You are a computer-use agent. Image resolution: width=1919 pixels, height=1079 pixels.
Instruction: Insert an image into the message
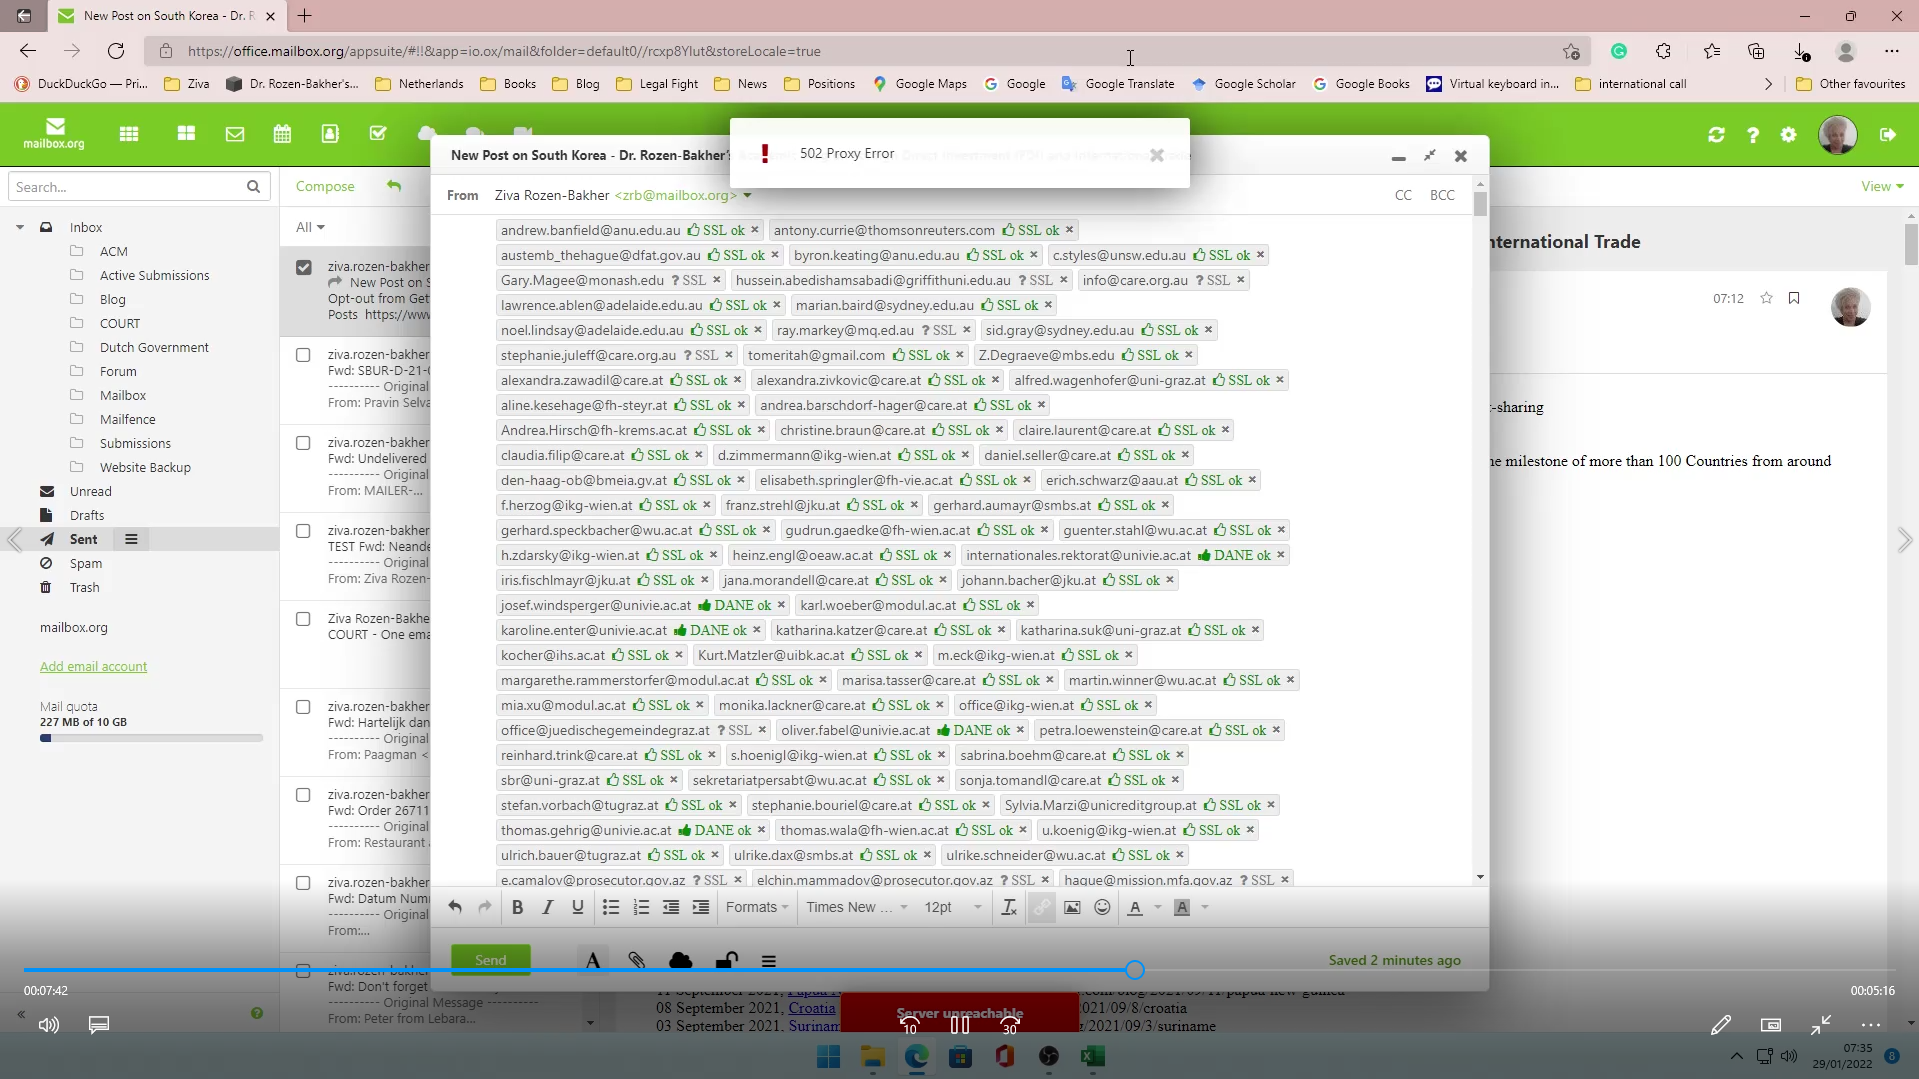(1072, 907)
